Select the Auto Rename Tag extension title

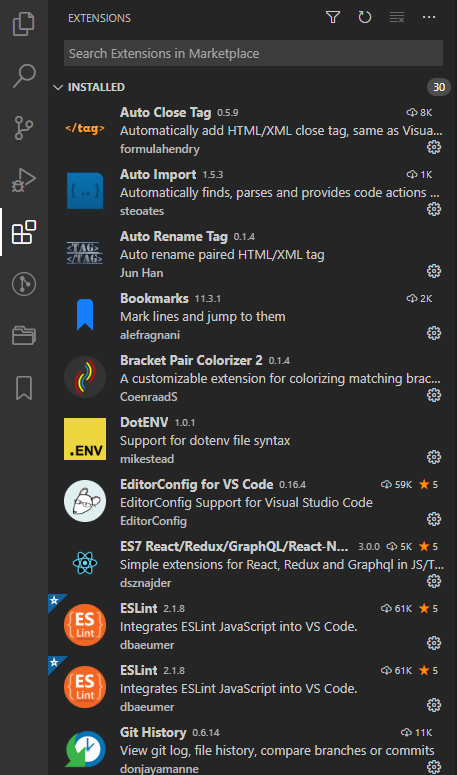tap(174, 236)
